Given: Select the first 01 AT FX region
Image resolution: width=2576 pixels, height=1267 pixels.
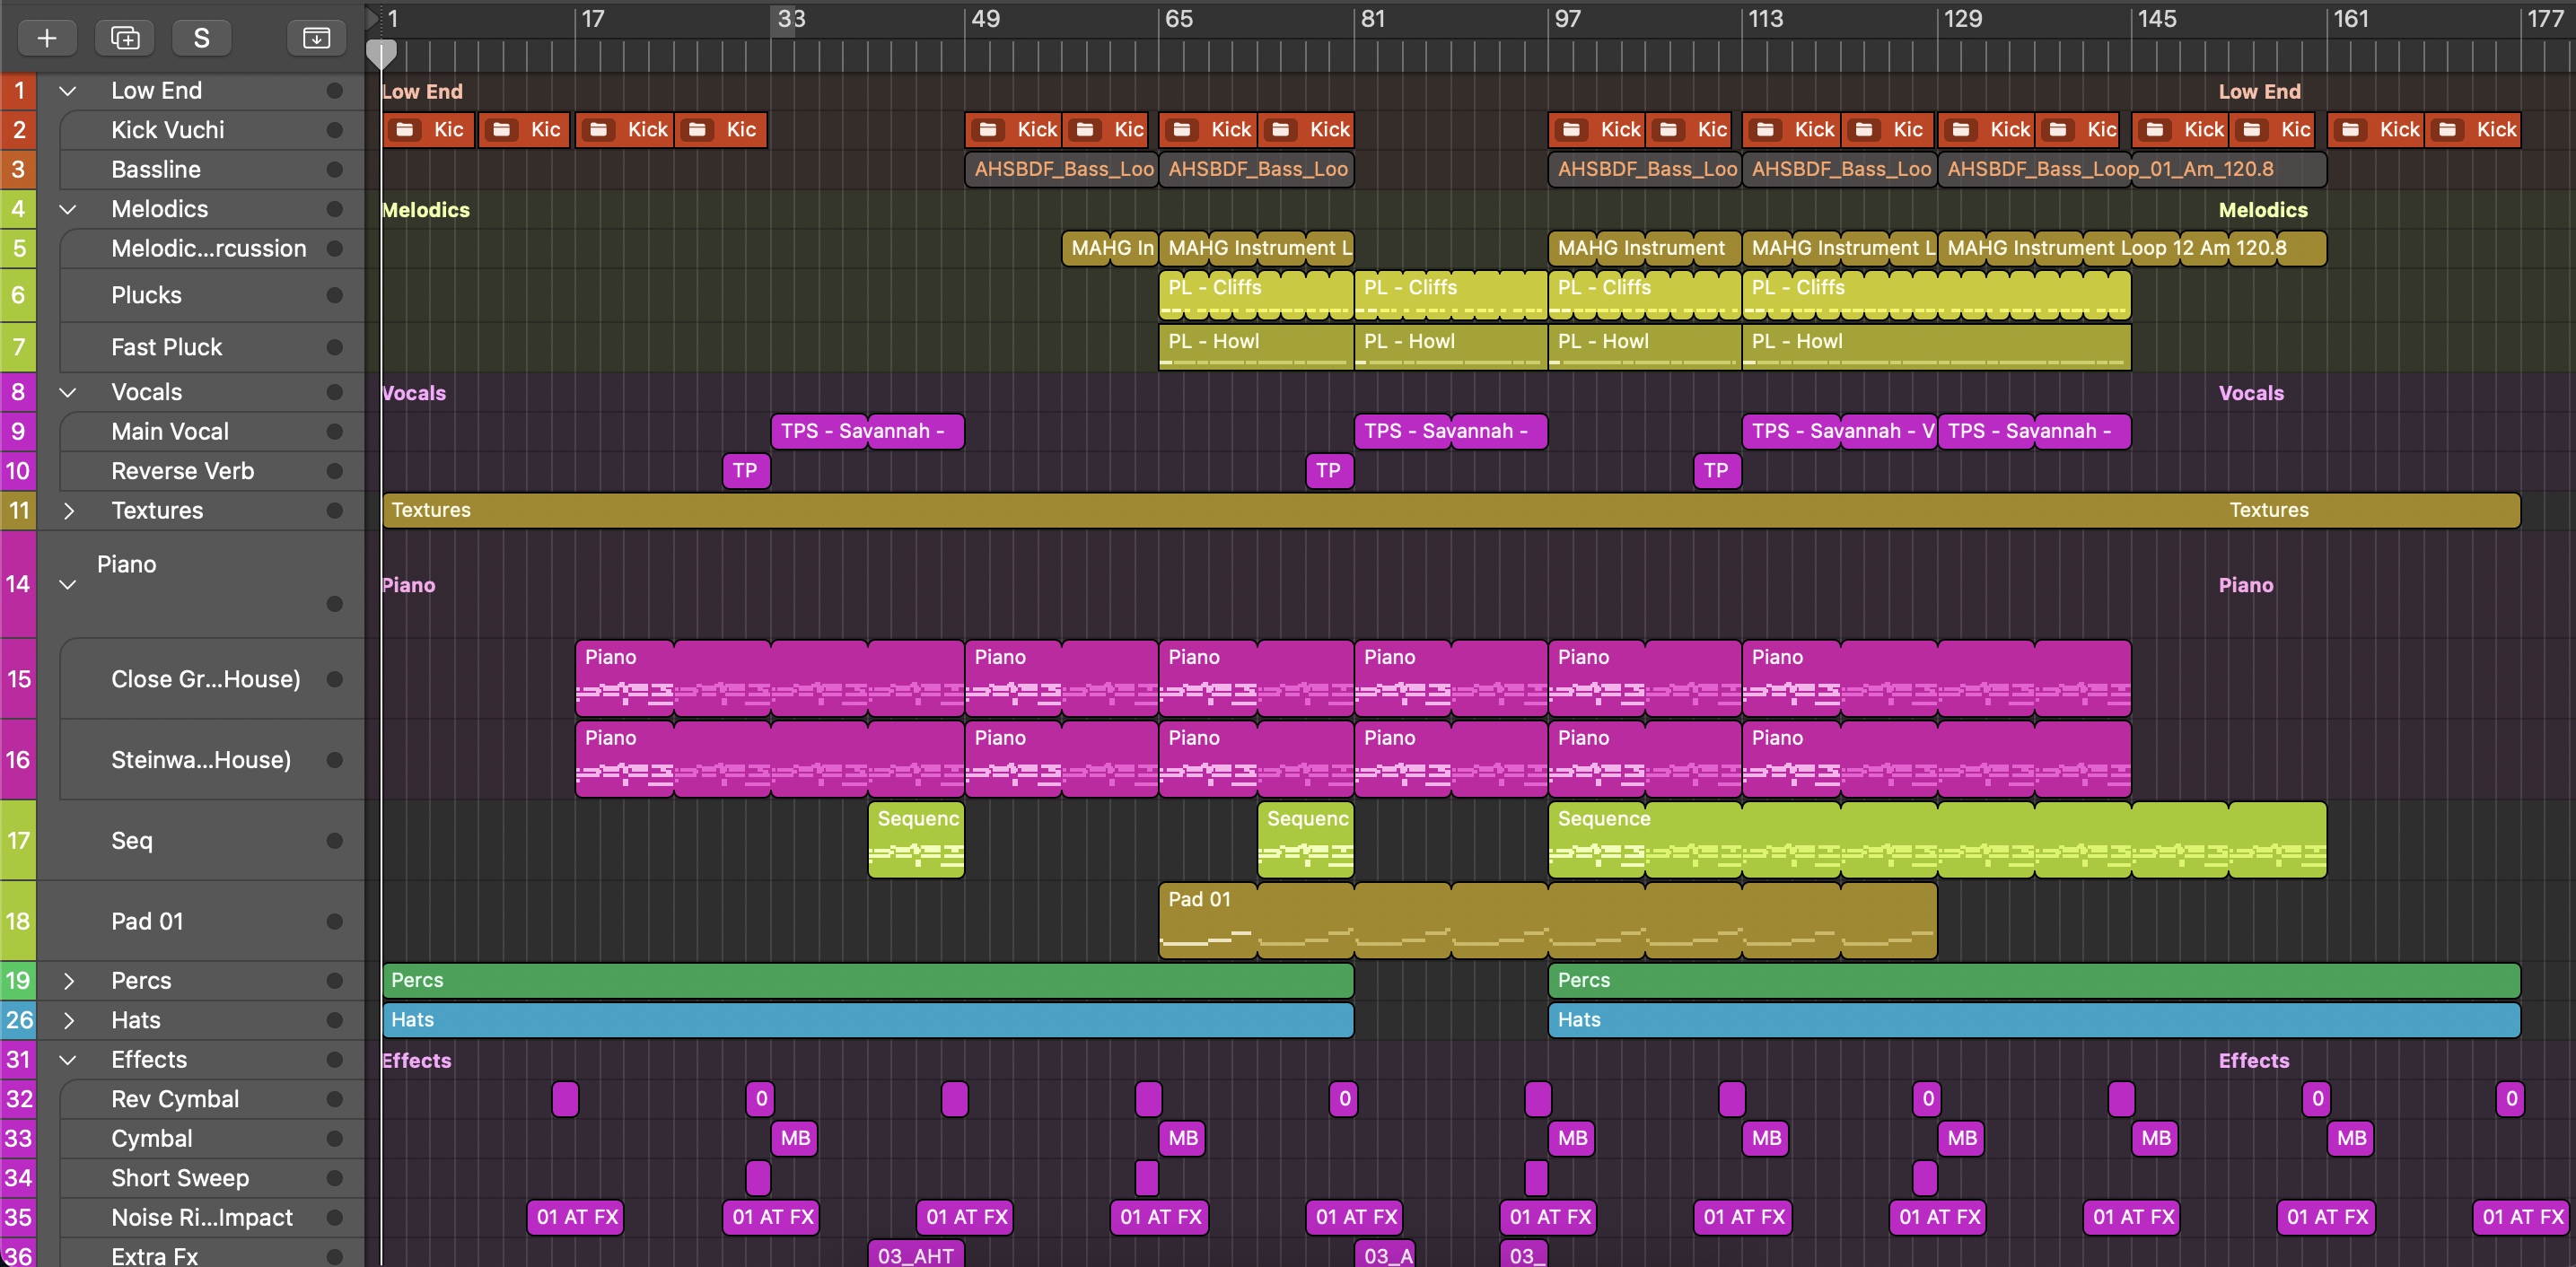Looking at the screenshot, I should coord(576,1217).
